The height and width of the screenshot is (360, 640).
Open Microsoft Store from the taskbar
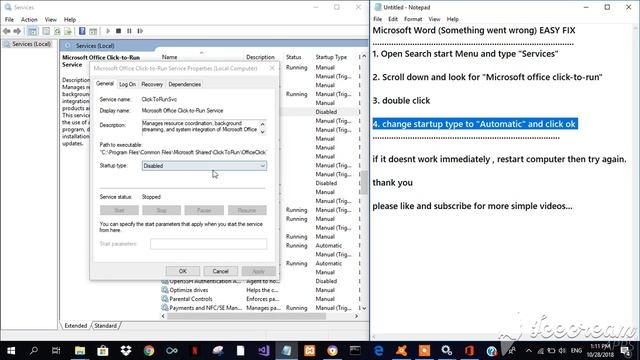click(103, 351)
